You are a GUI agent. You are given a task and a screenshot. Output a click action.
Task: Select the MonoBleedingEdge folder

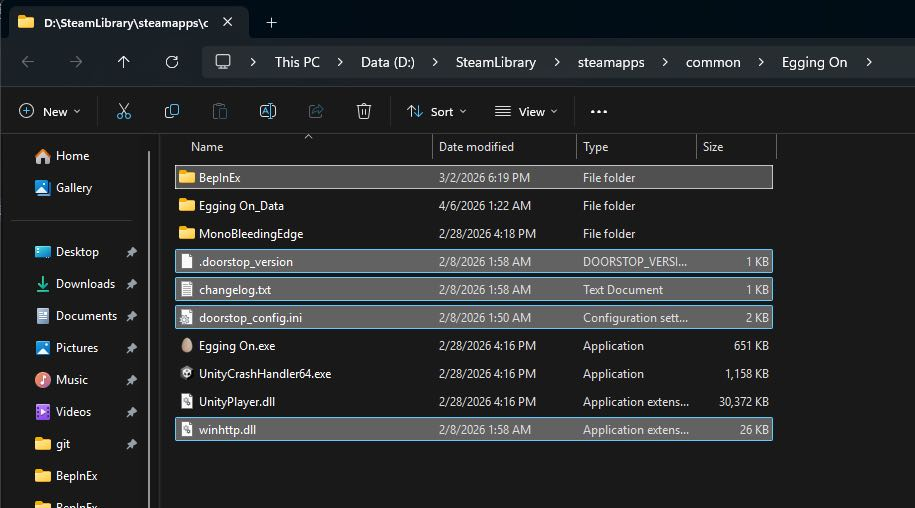[250, 234]
